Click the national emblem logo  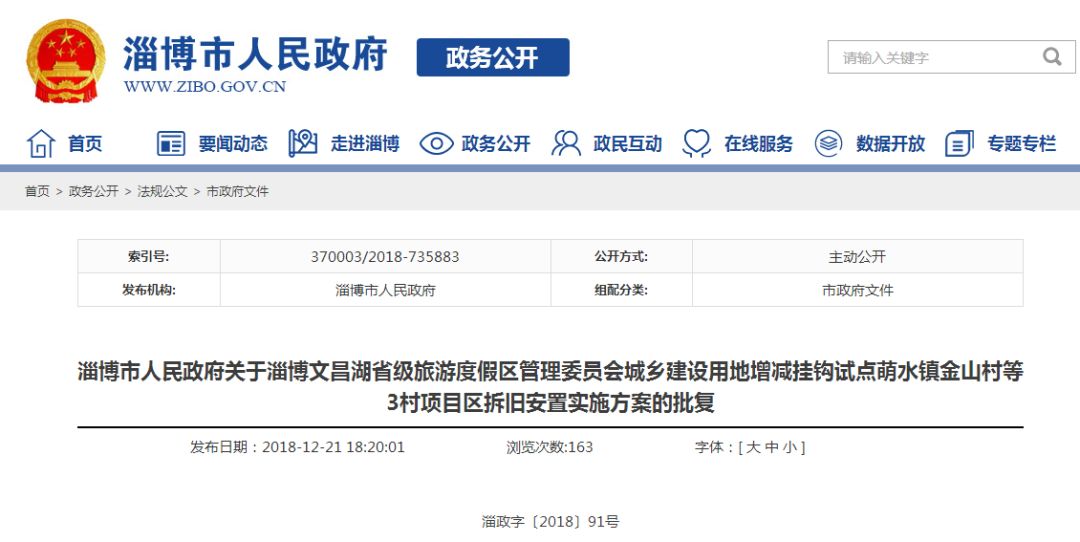coord(66,61)
